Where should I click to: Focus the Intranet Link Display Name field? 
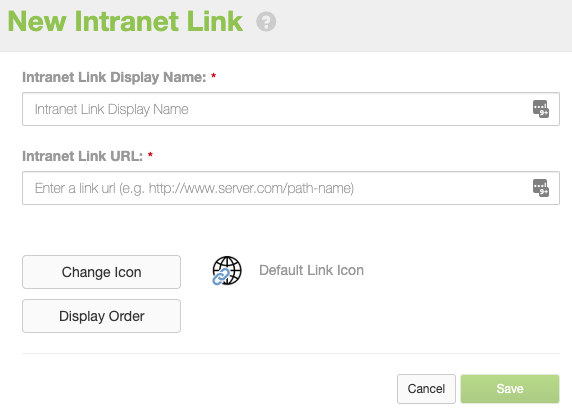pos(291,109)
